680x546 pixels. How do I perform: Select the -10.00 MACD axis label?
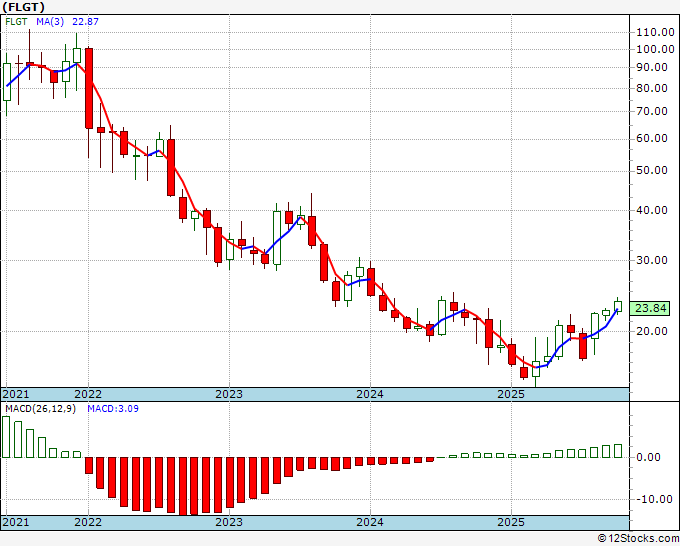click(655, 499)
